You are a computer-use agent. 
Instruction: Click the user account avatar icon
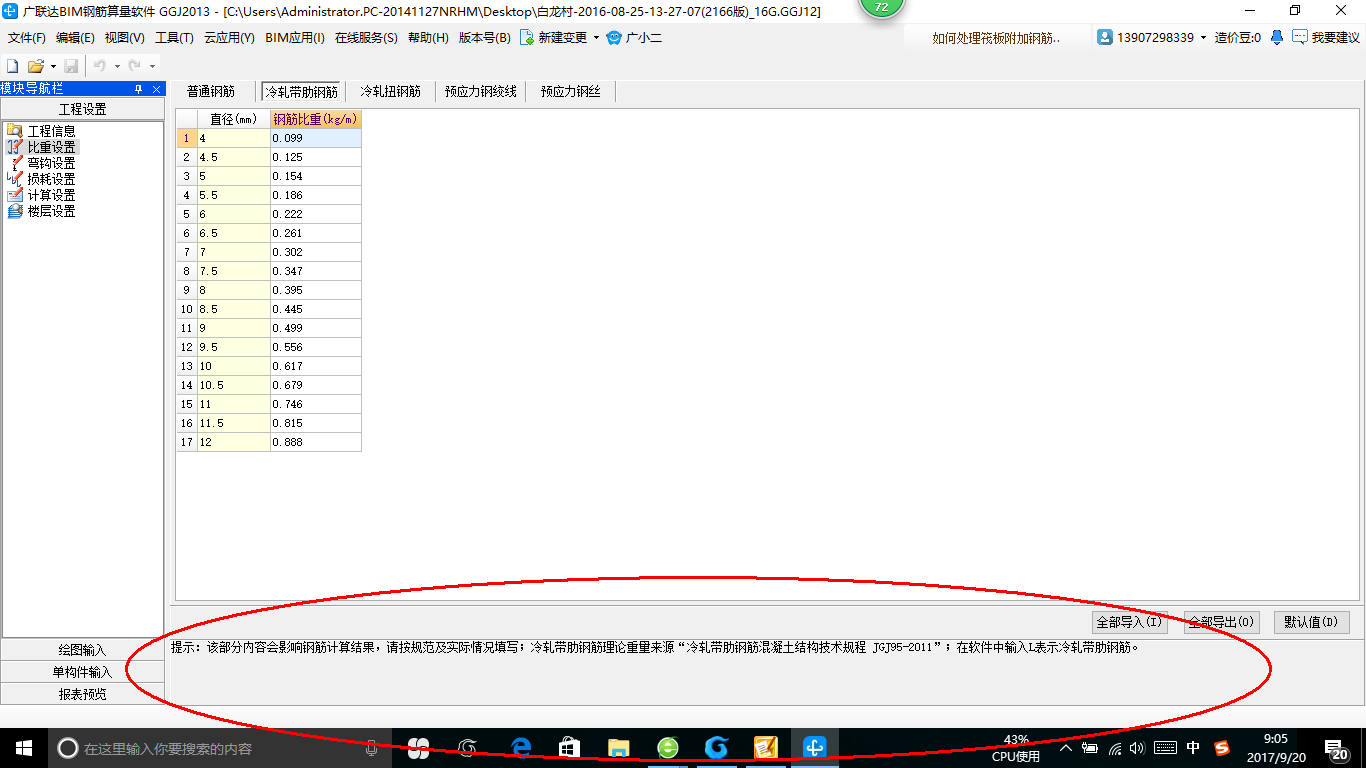click(x=1105, y=37)
